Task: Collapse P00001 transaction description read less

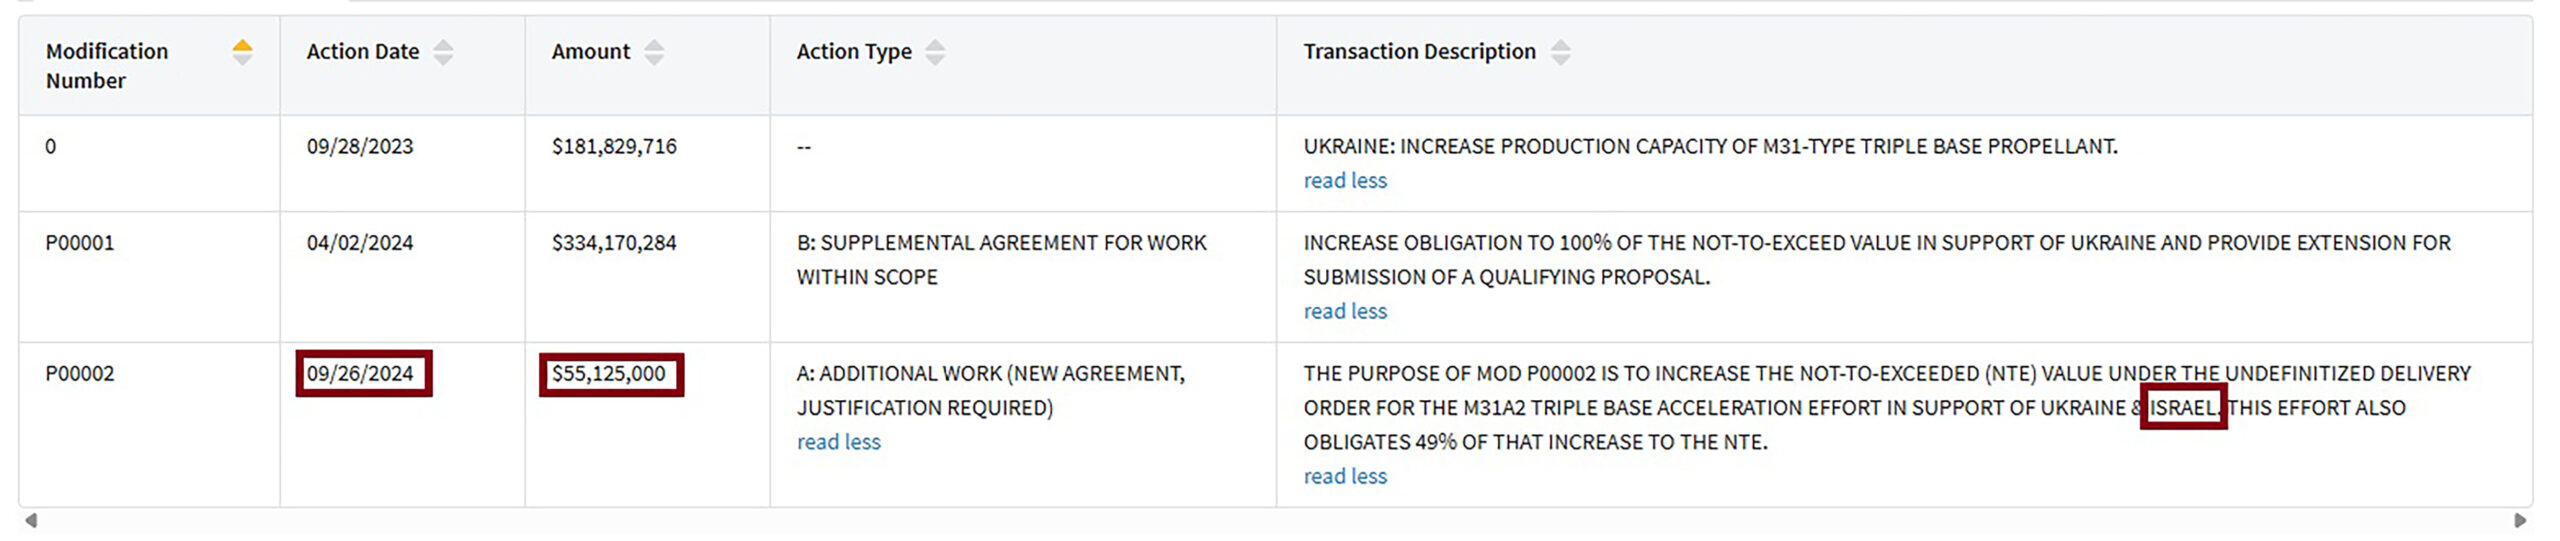Action: point(1345,312)
